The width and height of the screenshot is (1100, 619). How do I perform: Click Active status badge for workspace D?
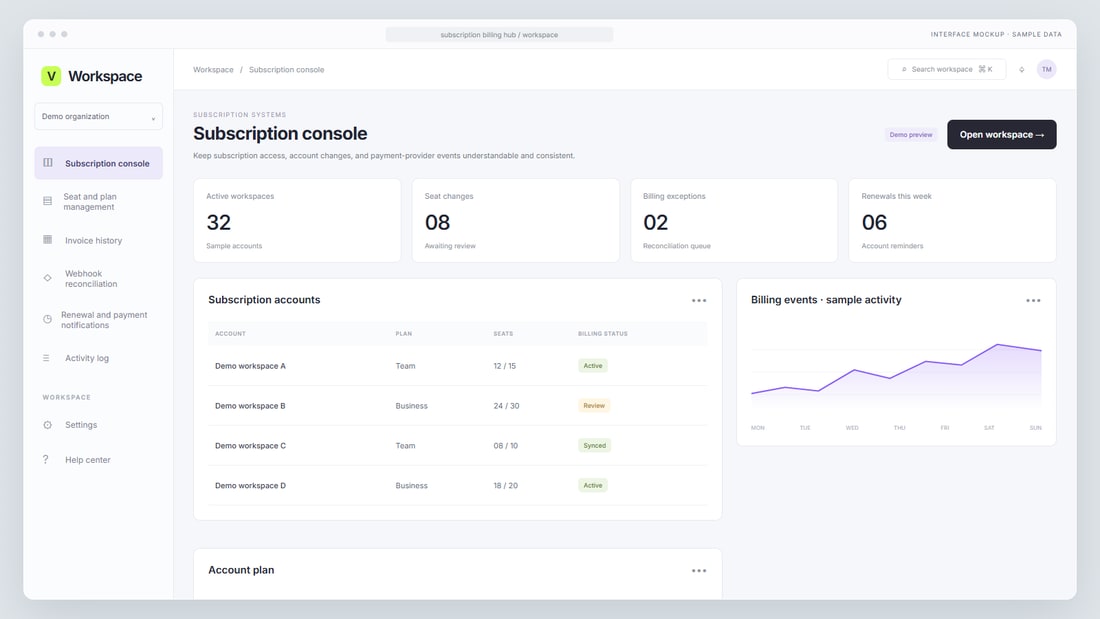(593, 486)
